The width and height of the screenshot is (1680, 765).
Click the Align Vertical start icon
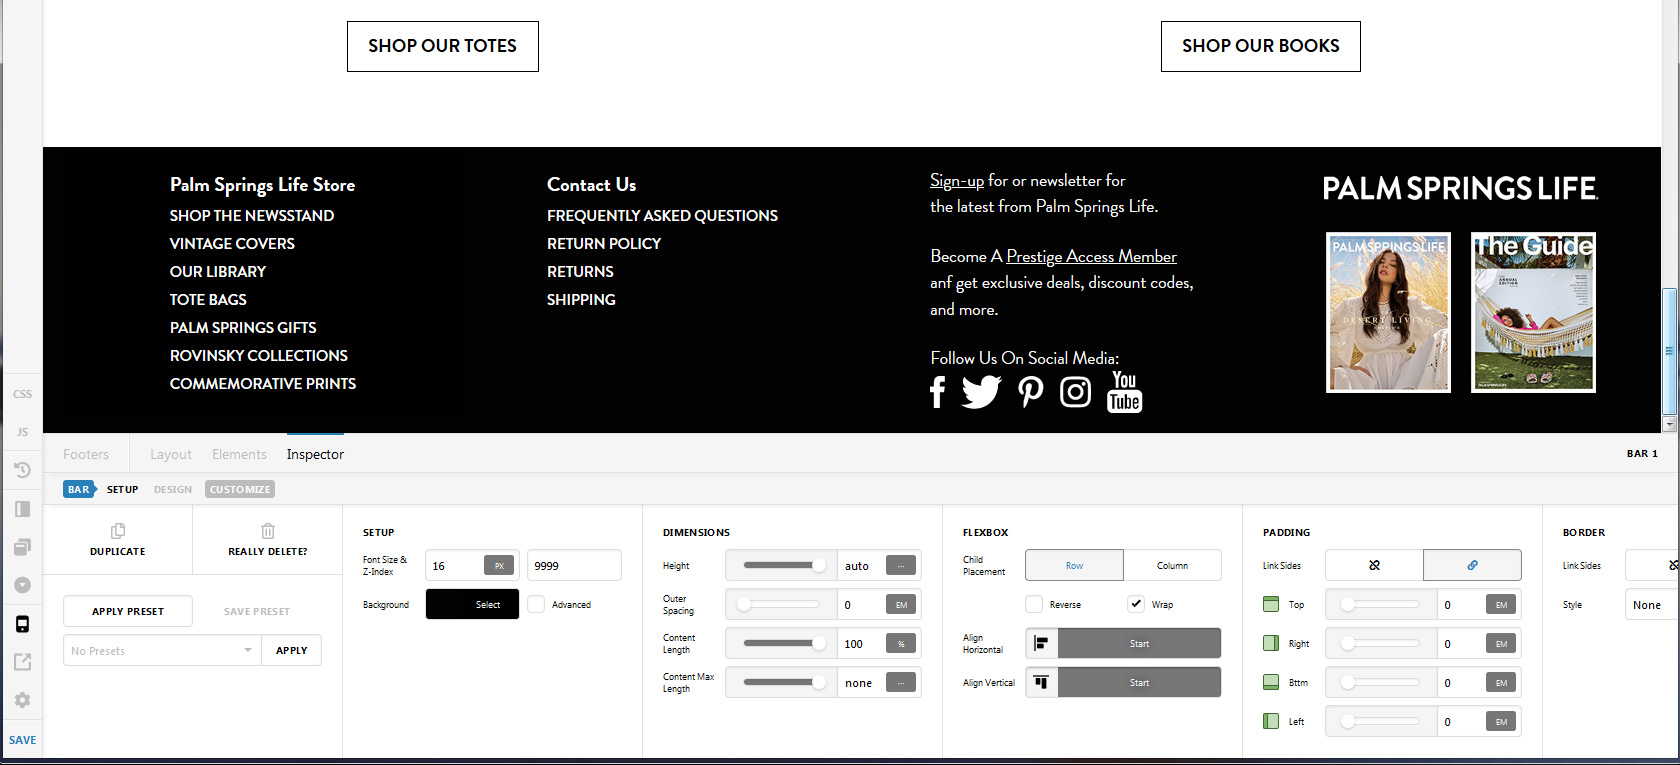(x=1041, y=682)
